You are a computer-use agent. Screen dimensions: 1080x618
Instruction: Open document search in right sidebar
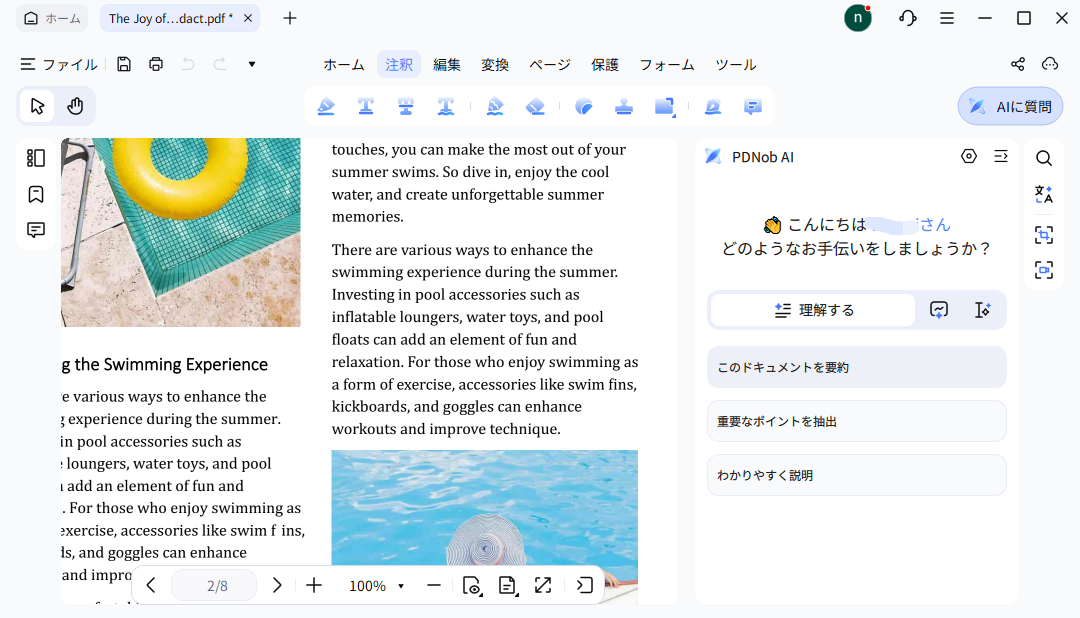[1043, 158]
